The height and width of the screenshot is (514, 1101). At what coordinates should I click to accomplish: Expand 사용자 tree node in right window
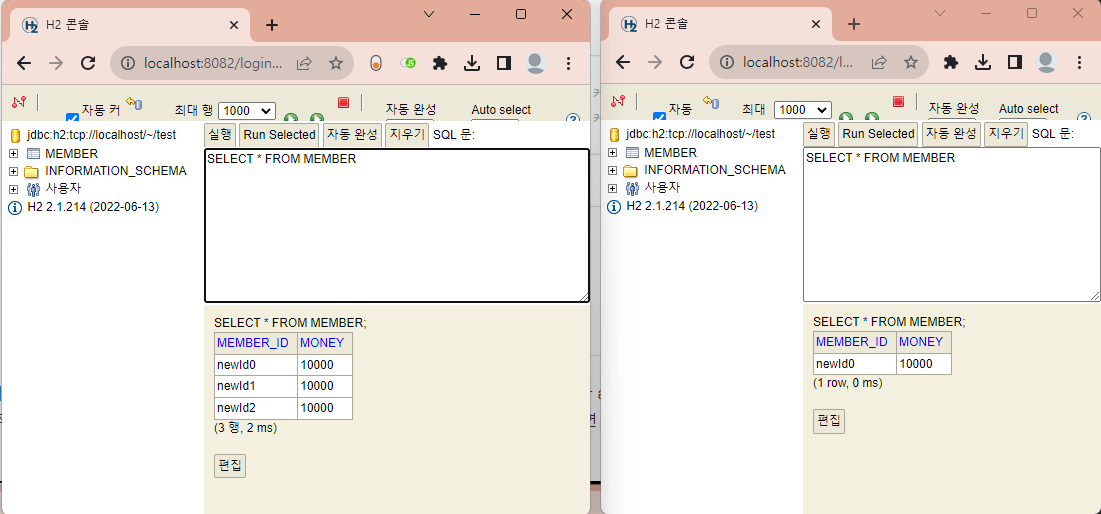[x=612, y=188]
